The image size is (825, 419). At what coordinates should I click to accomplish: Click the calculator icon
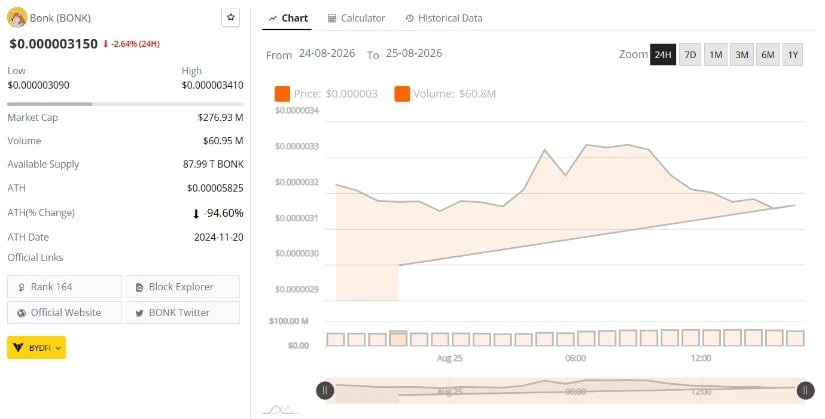click(x=332, y=18)
